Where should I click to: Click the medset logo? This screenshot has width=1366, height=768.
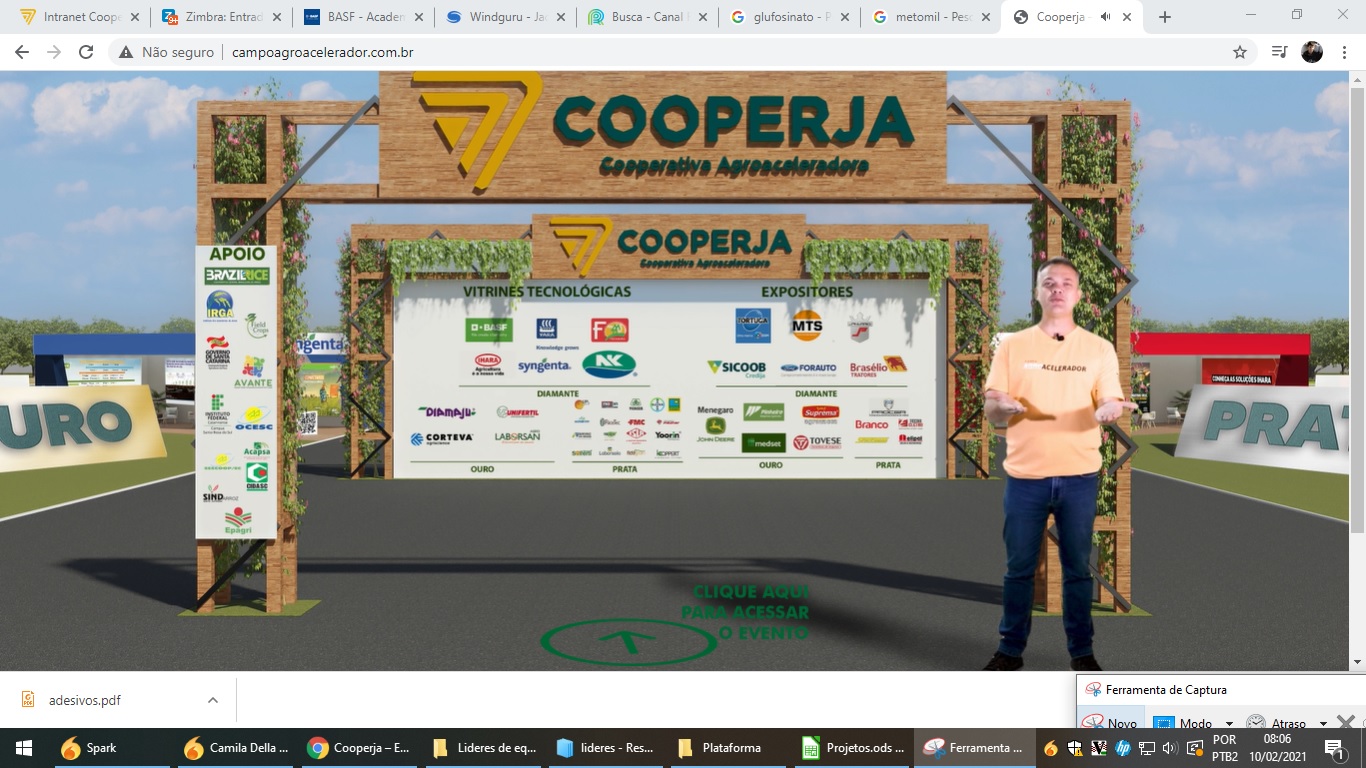pyautogui.click(x=763, y=443)
